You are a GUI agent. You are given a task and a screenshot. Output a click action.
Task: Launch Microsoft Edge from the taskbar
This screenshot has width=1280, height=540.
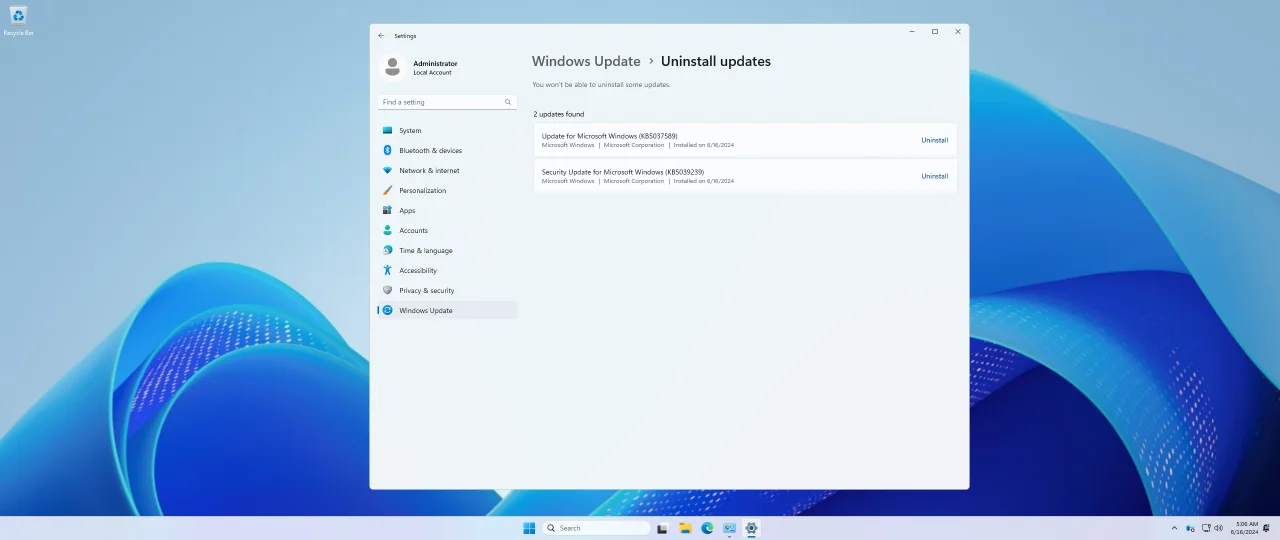click(x=707, y=528)
